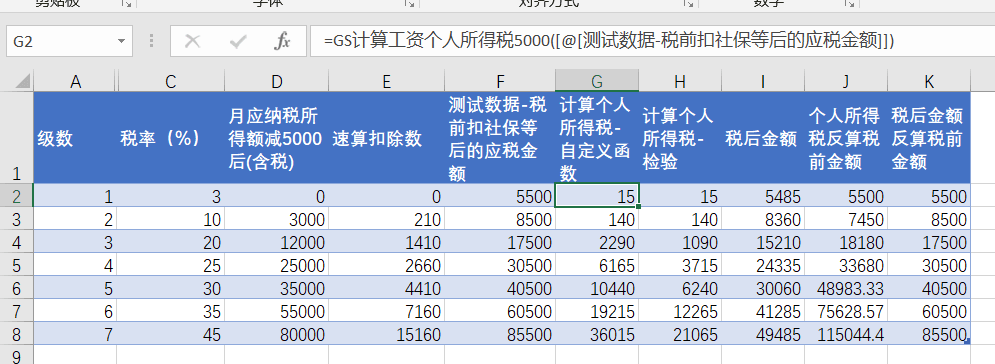Click cell with value 25000

click(277, 264)
